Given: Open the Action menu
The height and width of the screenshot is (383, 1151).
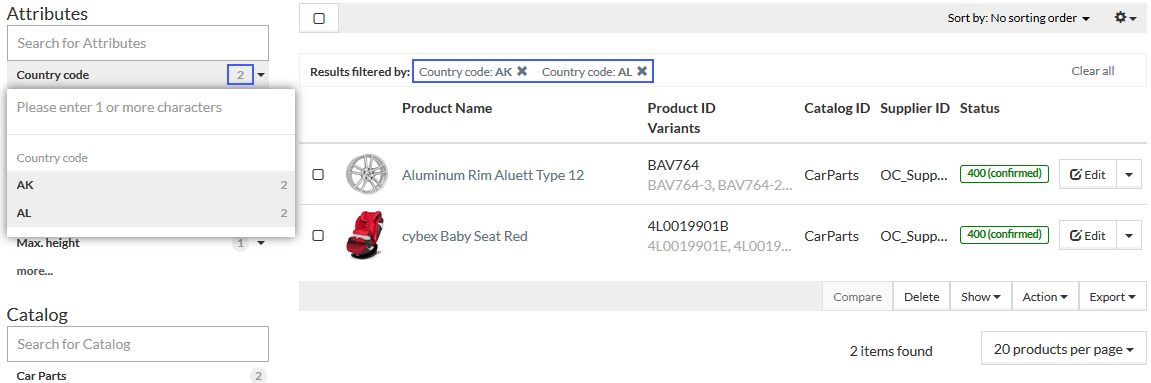Looking at the screenshot, I should coord(1045,296).
